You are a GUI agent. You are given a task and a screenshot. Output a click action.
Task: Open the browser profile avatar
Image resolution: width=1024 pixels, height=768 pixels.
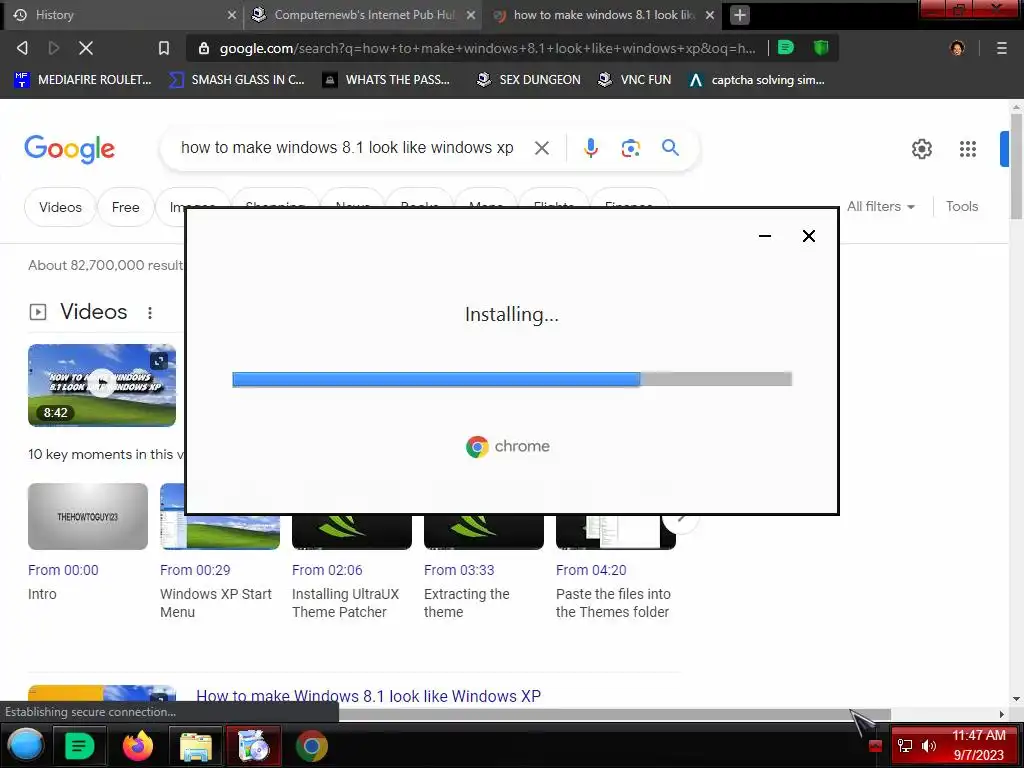click(x=957, y=48)
